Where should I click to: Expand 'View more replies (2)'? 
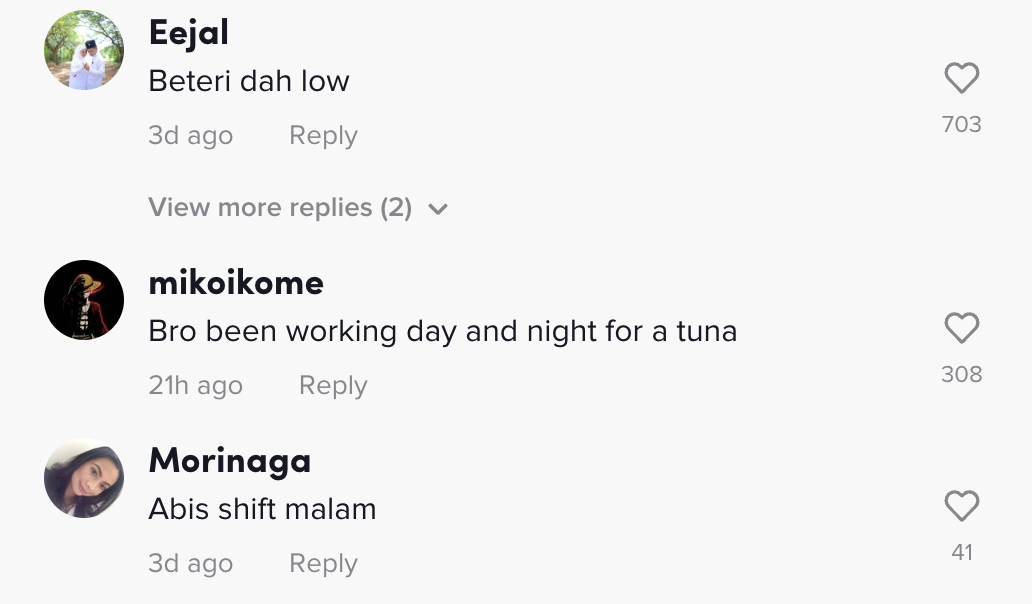280,208
